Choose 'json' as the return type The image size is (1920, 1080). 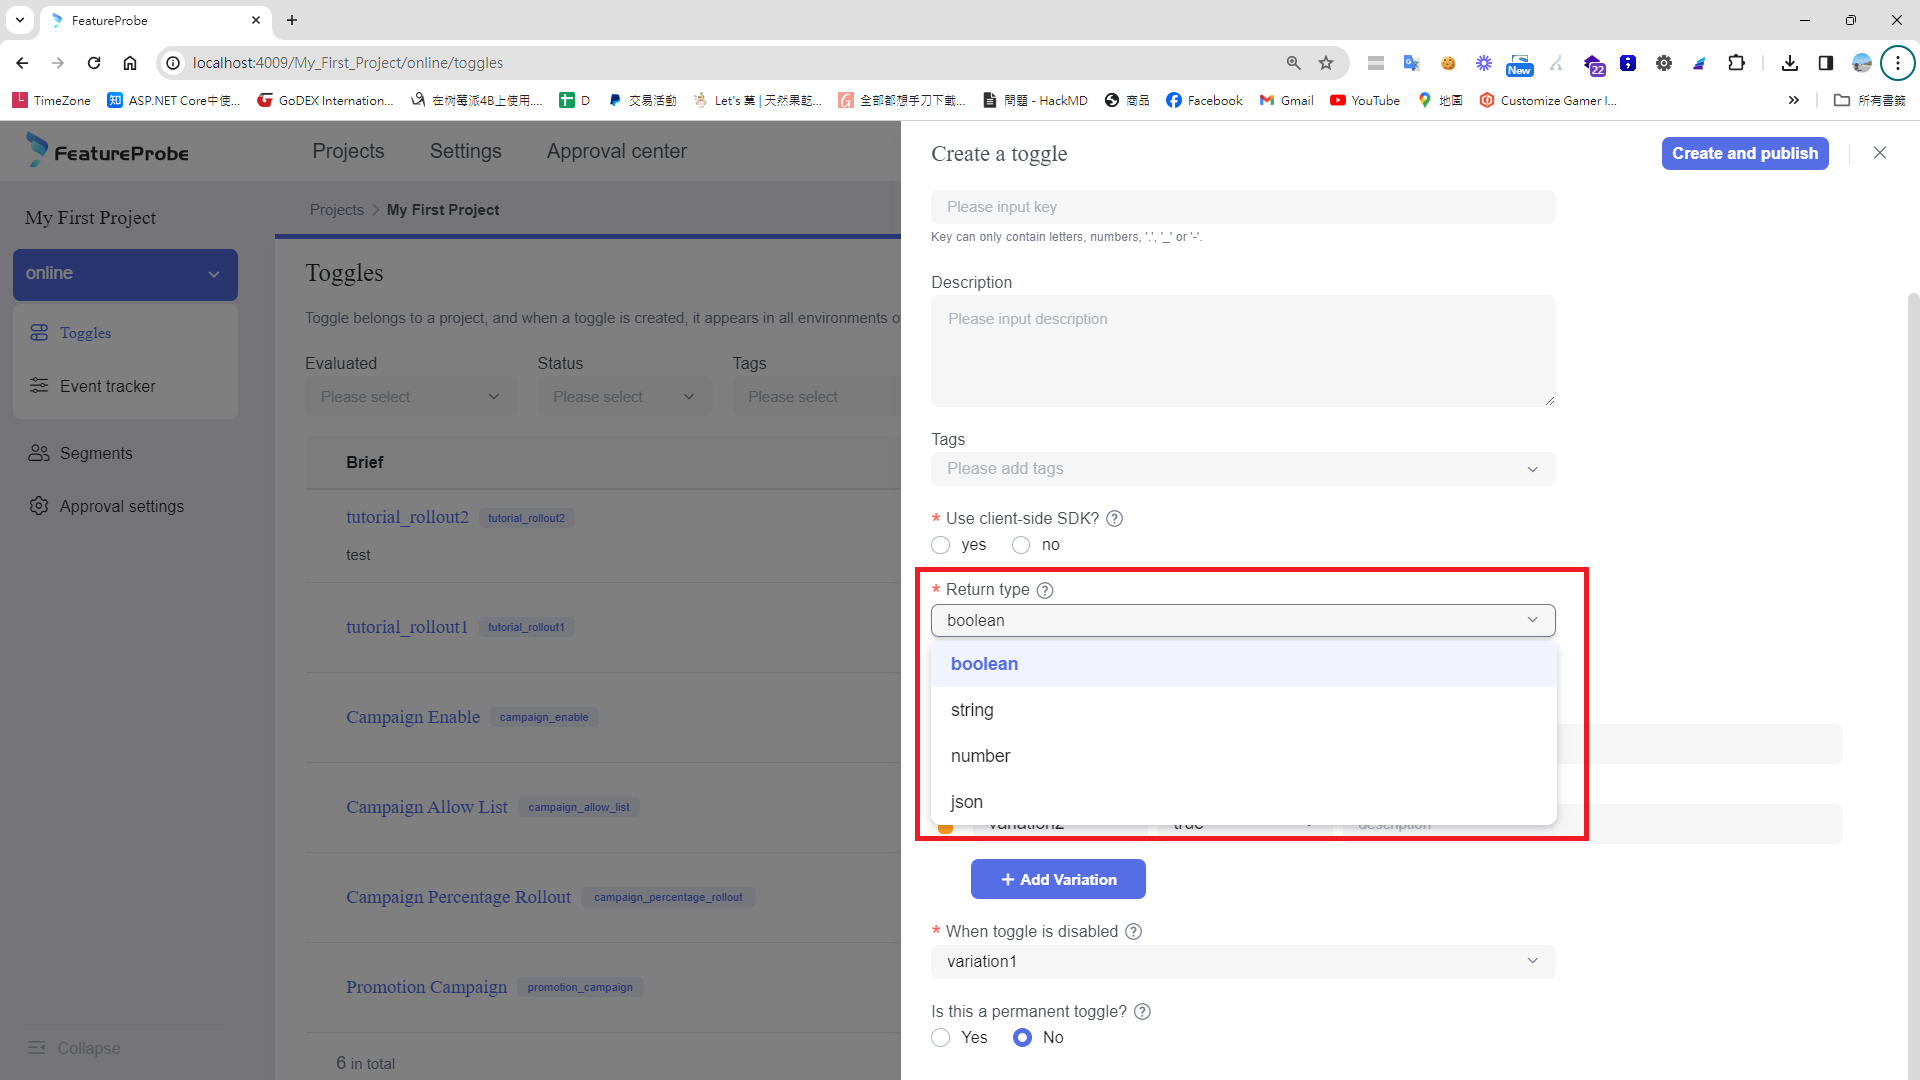pyautogui.click(x=966, y=802)
